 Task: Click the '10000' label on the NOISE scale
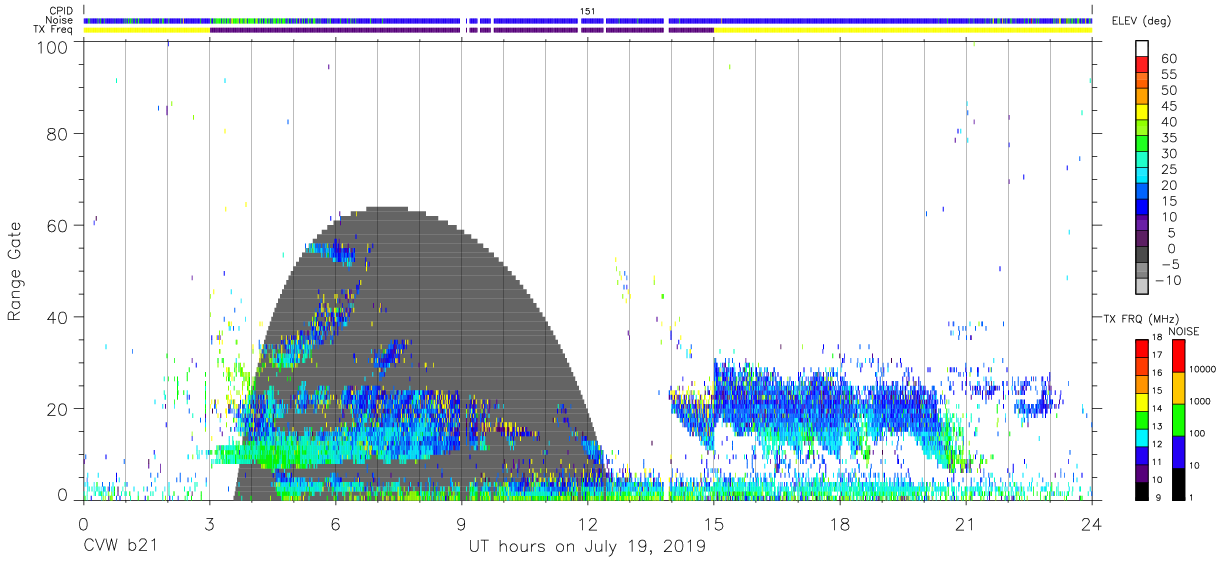(1204, 370)
